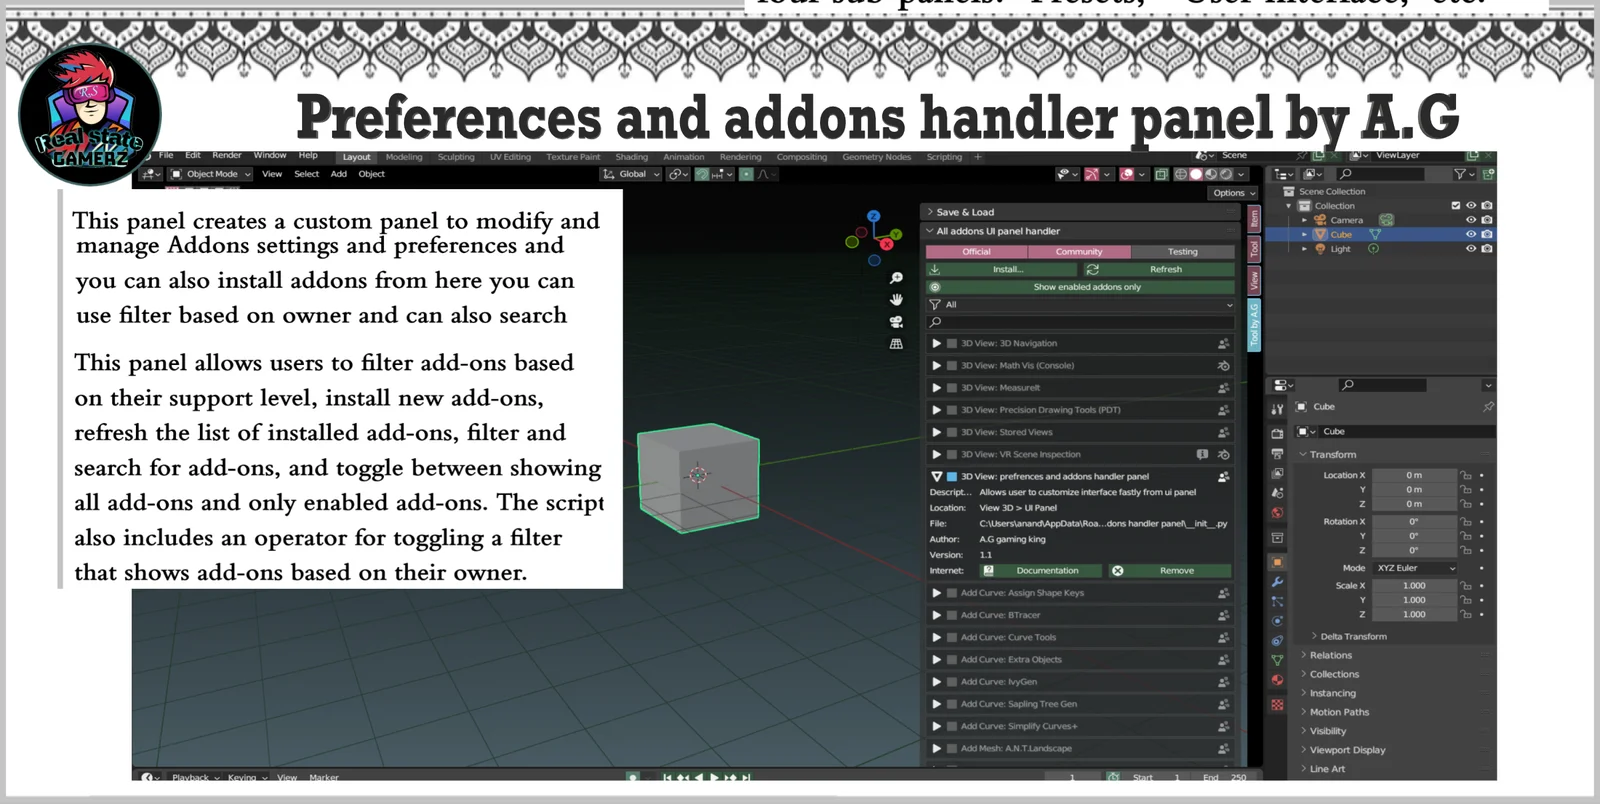The width and height of the screenshot is (1600, 804).
Task: Open the Object Data mesh tab icon
Action: (1277, 660)
